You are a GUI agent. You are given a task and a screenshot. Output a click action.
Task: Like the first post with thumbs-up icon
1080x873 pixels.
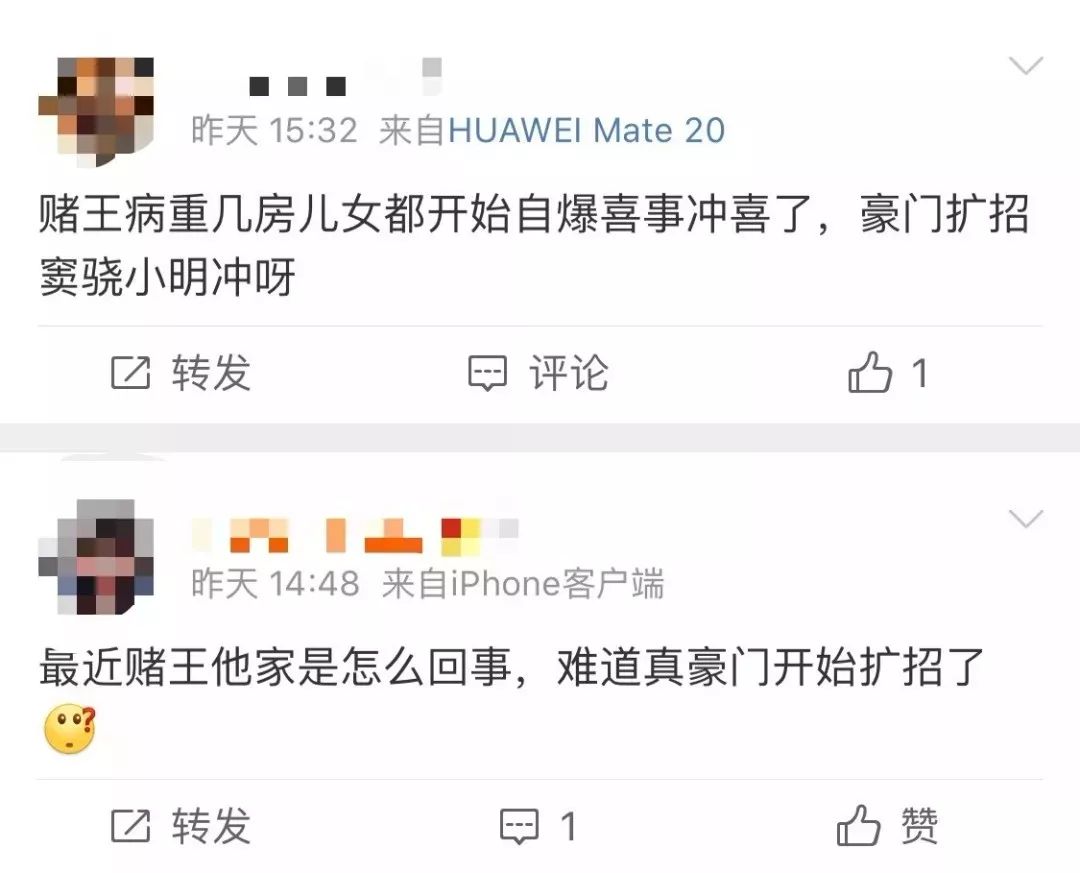tap(870, 372)
